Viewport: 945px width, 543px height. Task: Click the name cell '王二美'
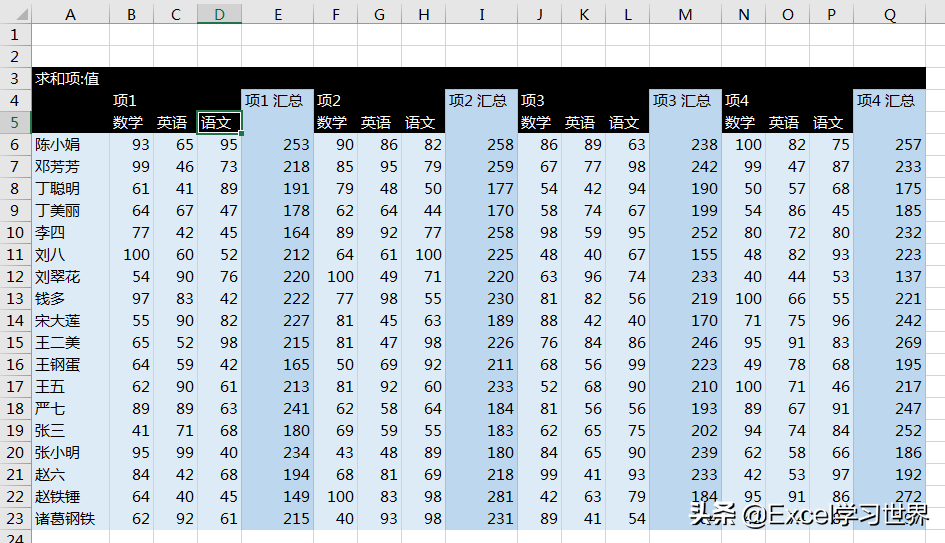[x=71, y=342]
